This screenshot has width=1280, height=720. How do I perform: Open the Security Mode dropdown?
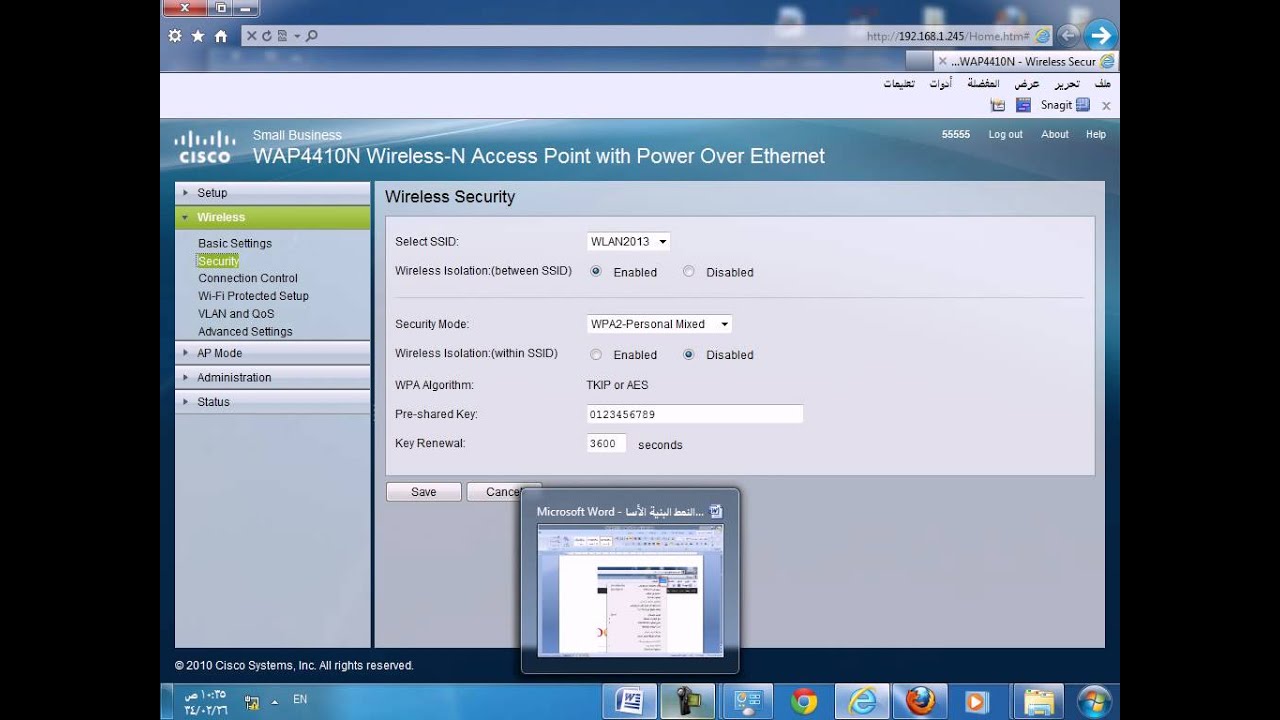tap(659, 324)
